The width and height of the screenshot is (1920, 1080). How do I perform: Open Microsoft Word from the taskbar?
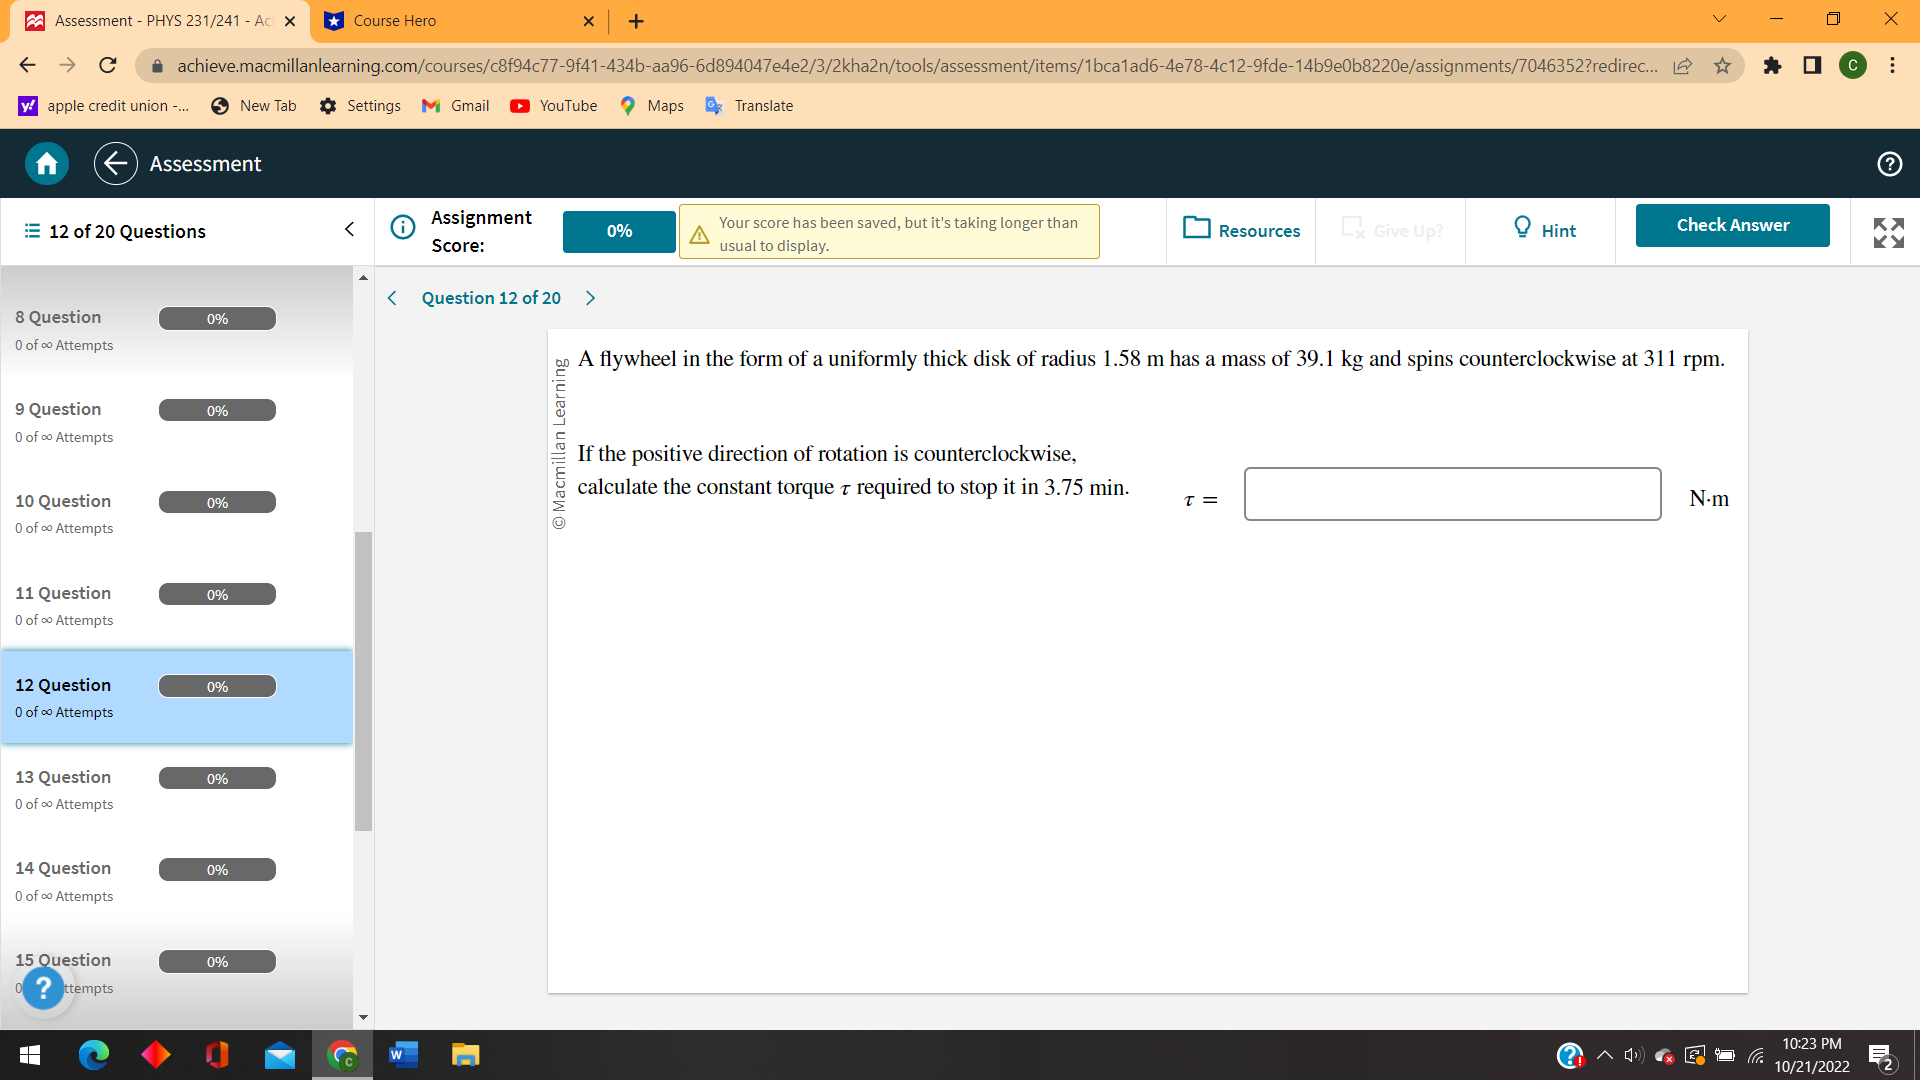403,1054
